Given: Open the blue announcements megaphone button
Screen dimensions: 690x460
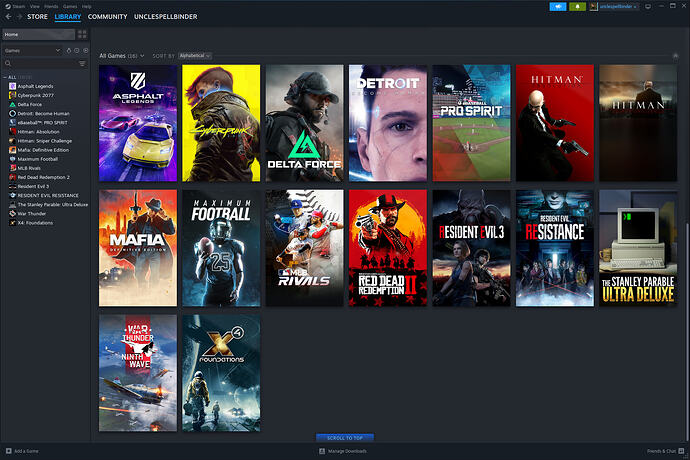Looking at the screenshot, I should click(558, 7).
